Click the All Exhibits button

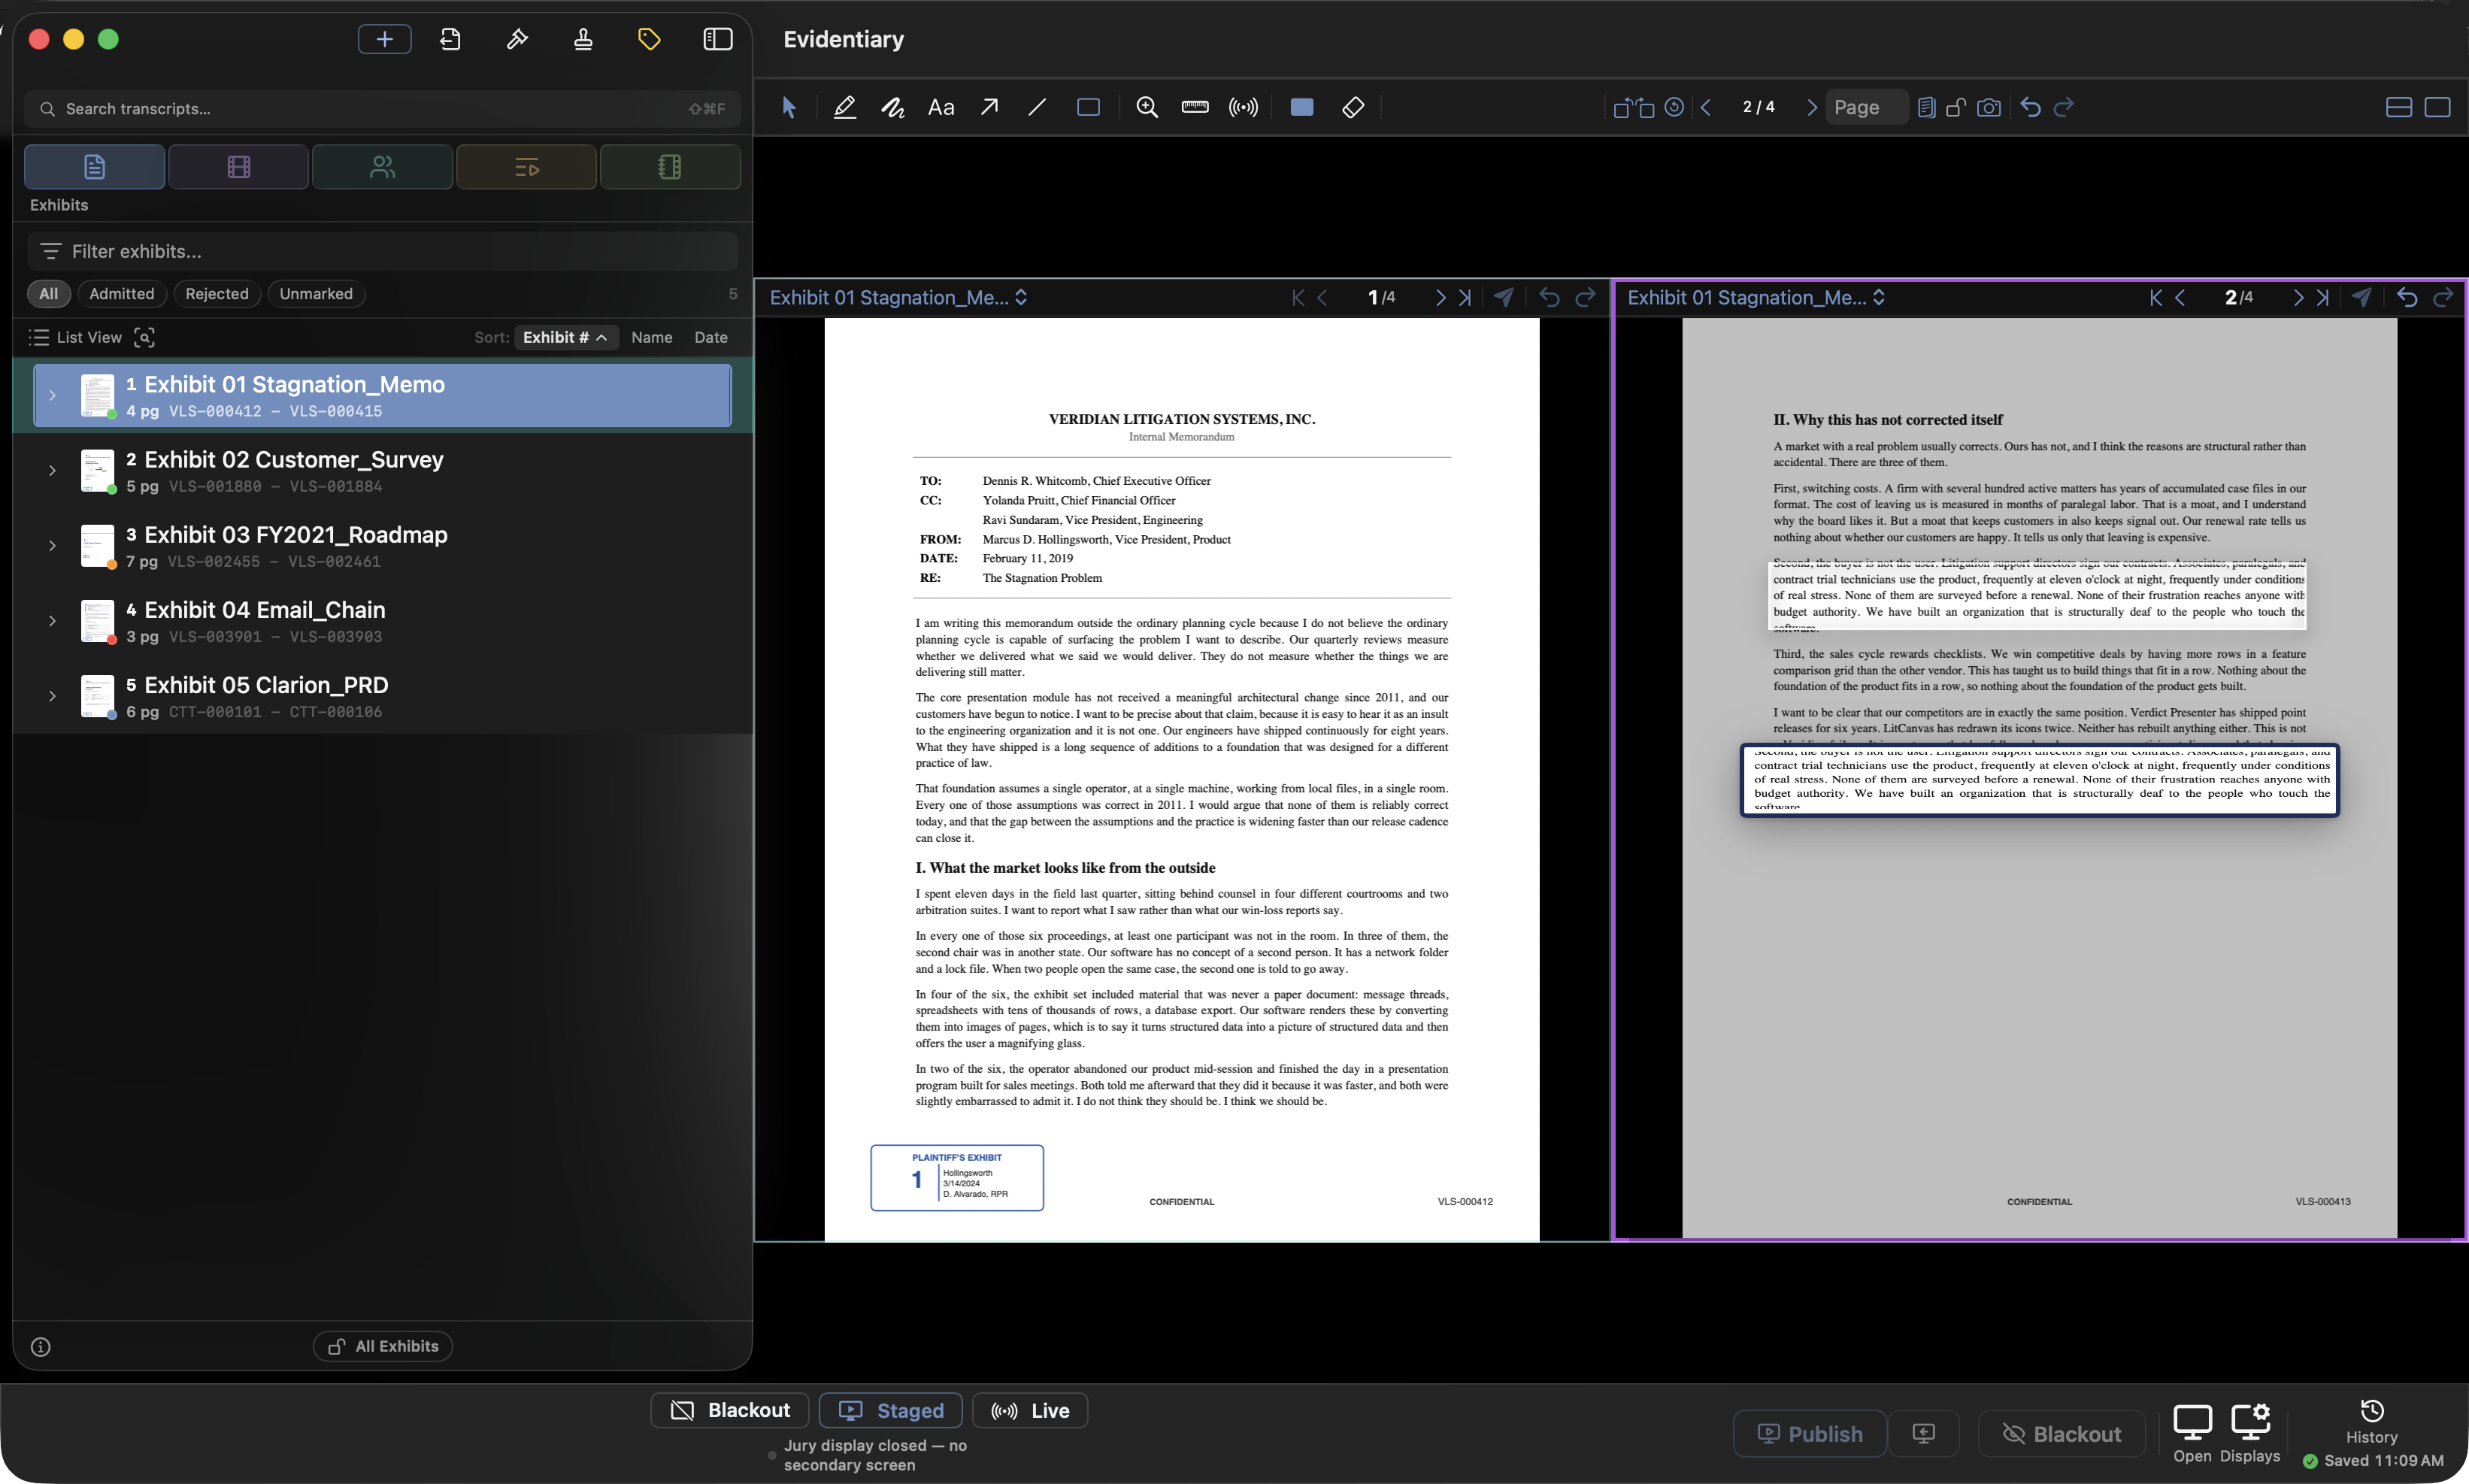(x=383, y=1347)
